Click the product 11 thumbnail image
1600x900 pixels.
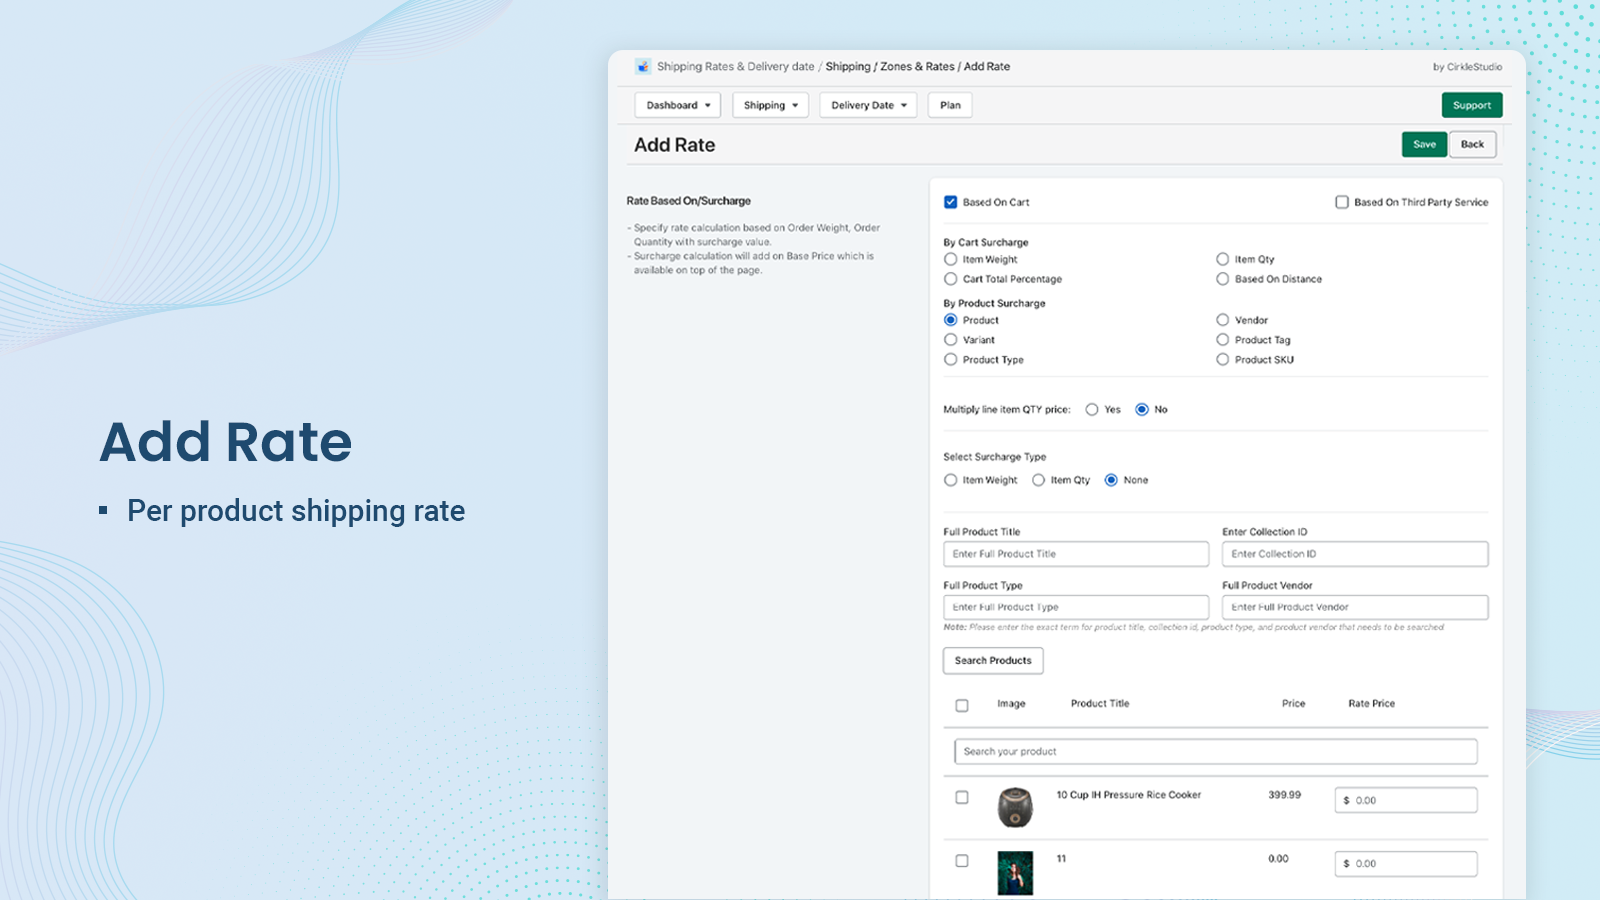point(1014,872)
